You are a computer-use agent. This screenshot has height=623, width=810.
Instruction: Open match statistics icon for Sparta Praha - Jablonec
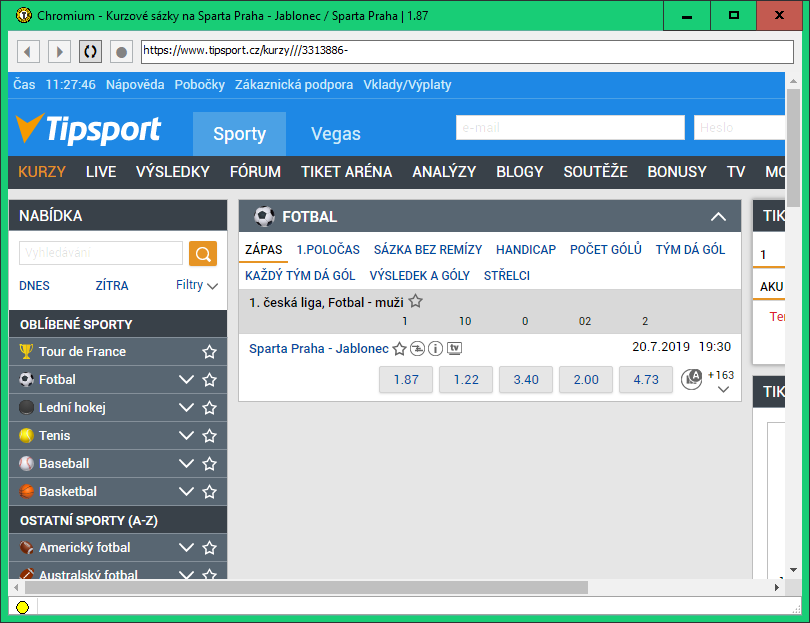pyautogui.click(x=417, y=349)
